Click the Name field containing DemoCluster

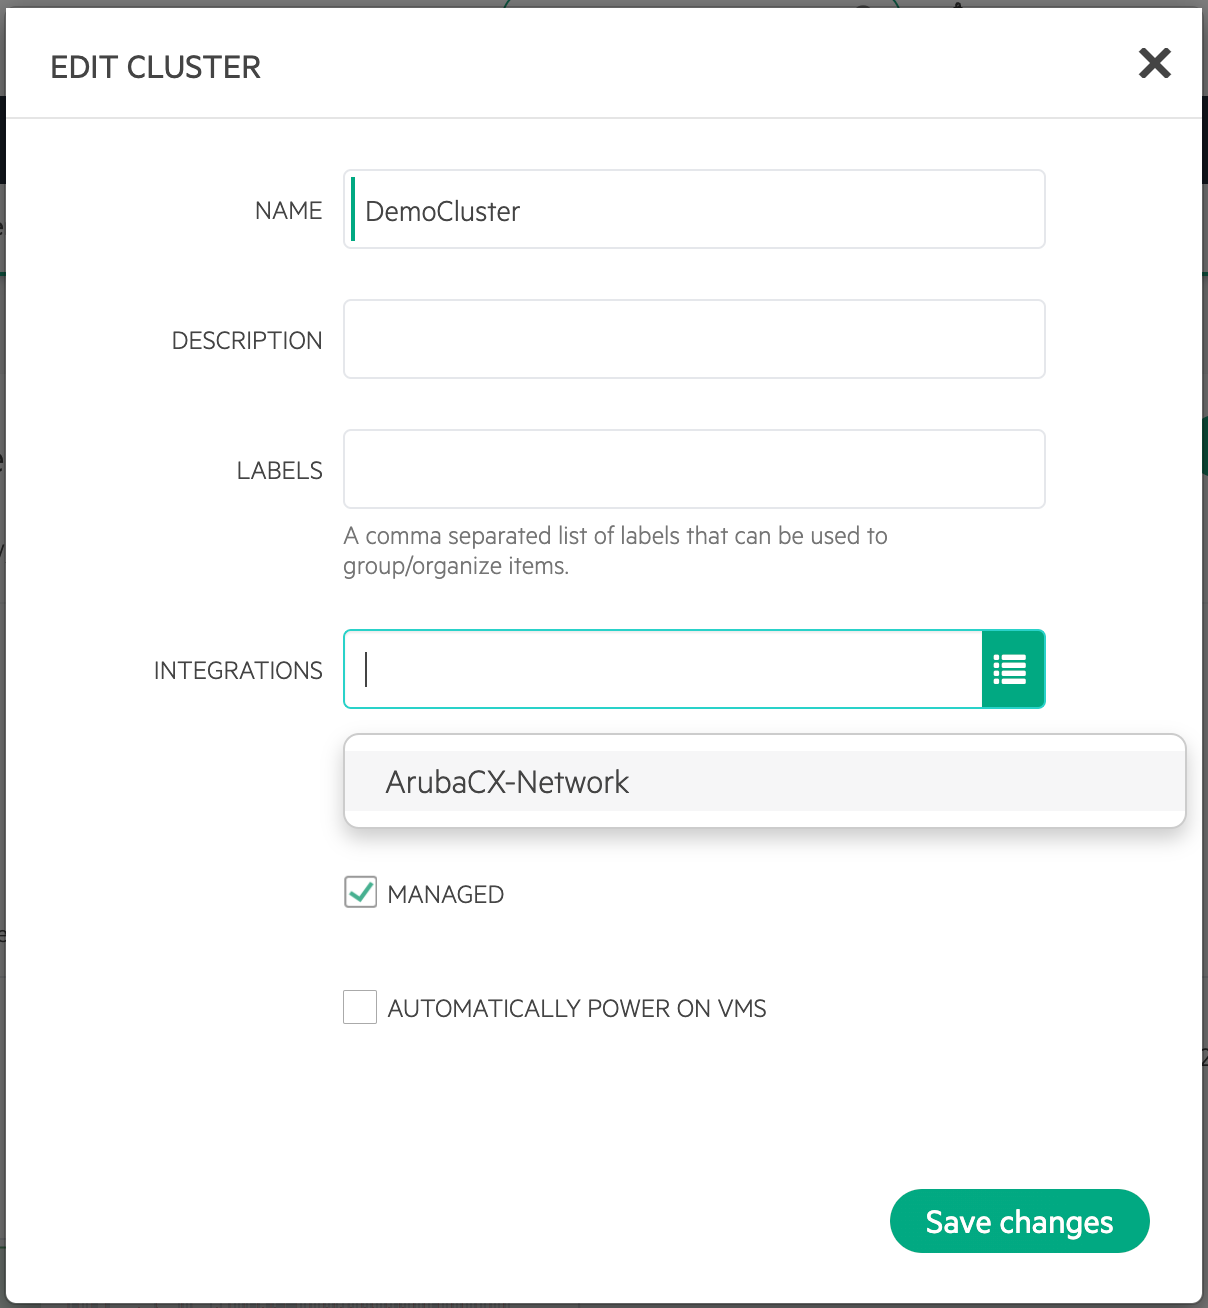coord(694,209)
